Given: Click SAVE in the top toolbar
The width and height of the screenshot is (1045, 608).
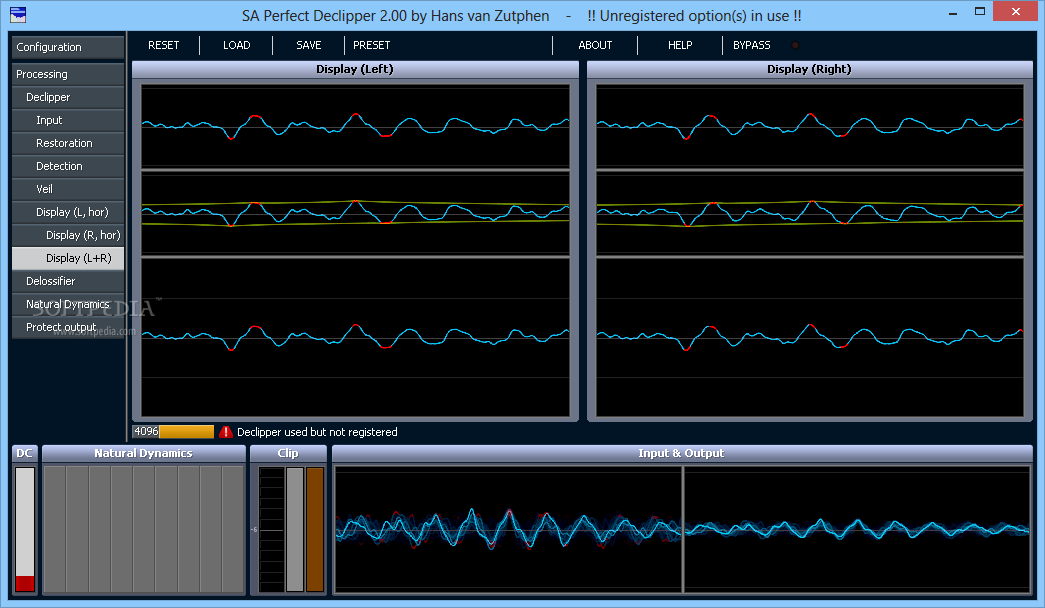Looking at the screenshot, I should [309, 45].
